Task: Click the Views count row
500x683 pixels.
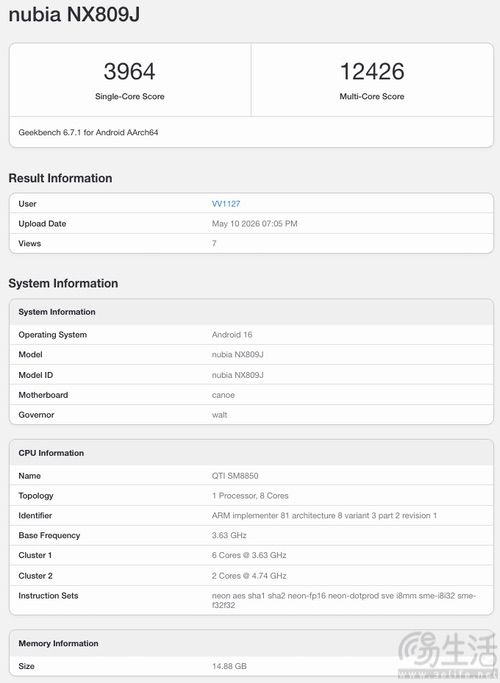Action: point(251,243)
